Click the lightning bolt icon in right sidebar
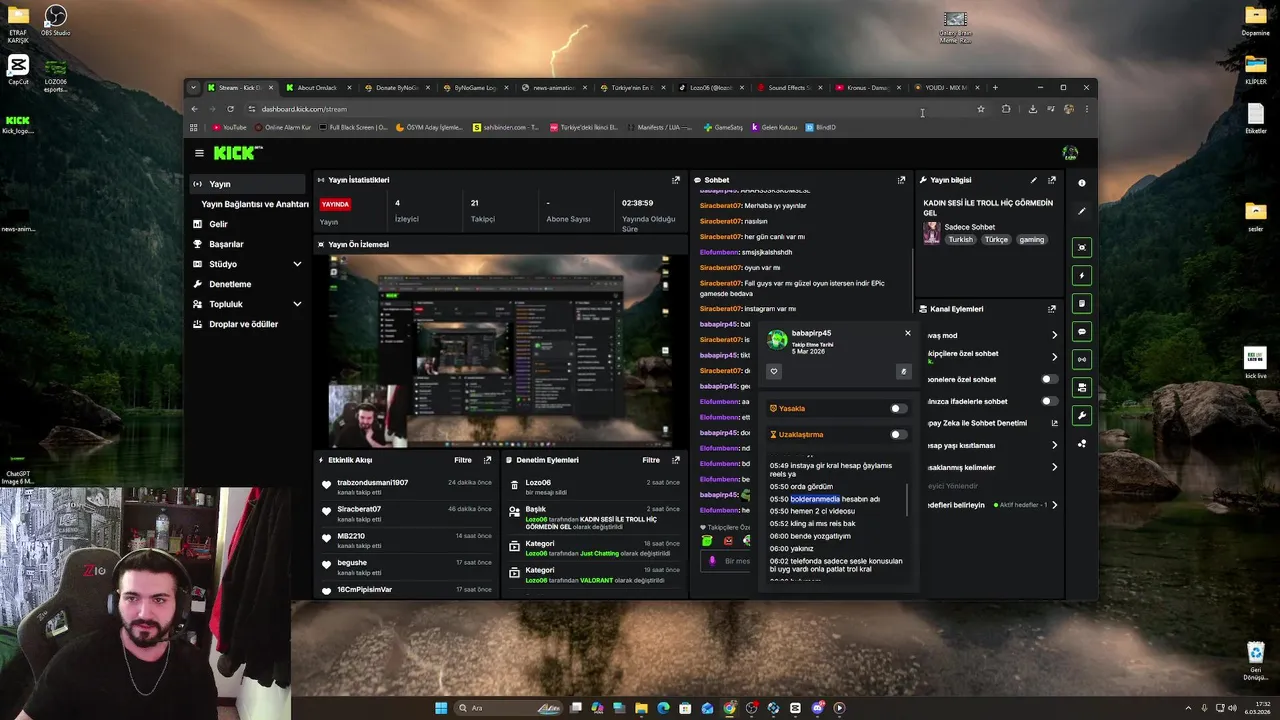The image size is (1280, 720). pyautogui.click(x=1081, y=275)
